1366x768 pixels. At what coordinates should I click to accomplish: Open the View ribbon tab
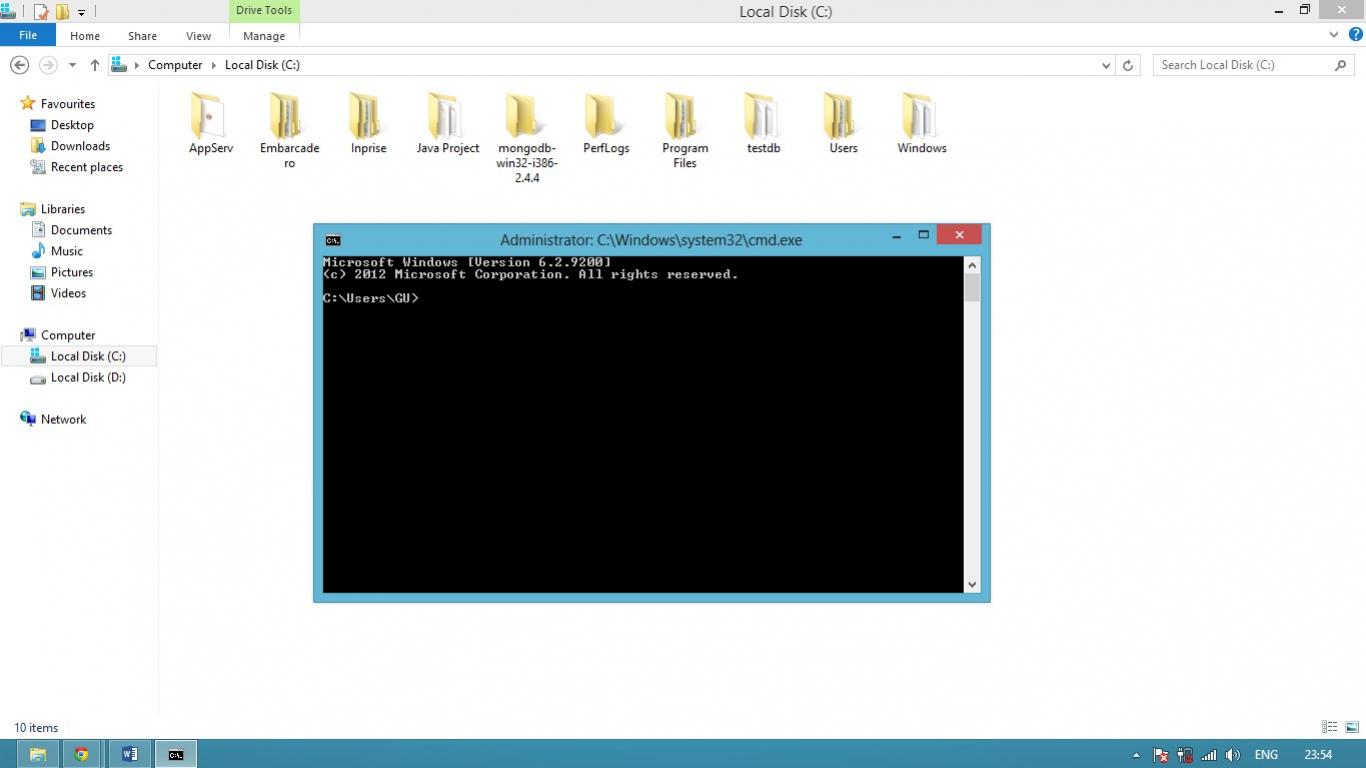(x=198, y=36)
